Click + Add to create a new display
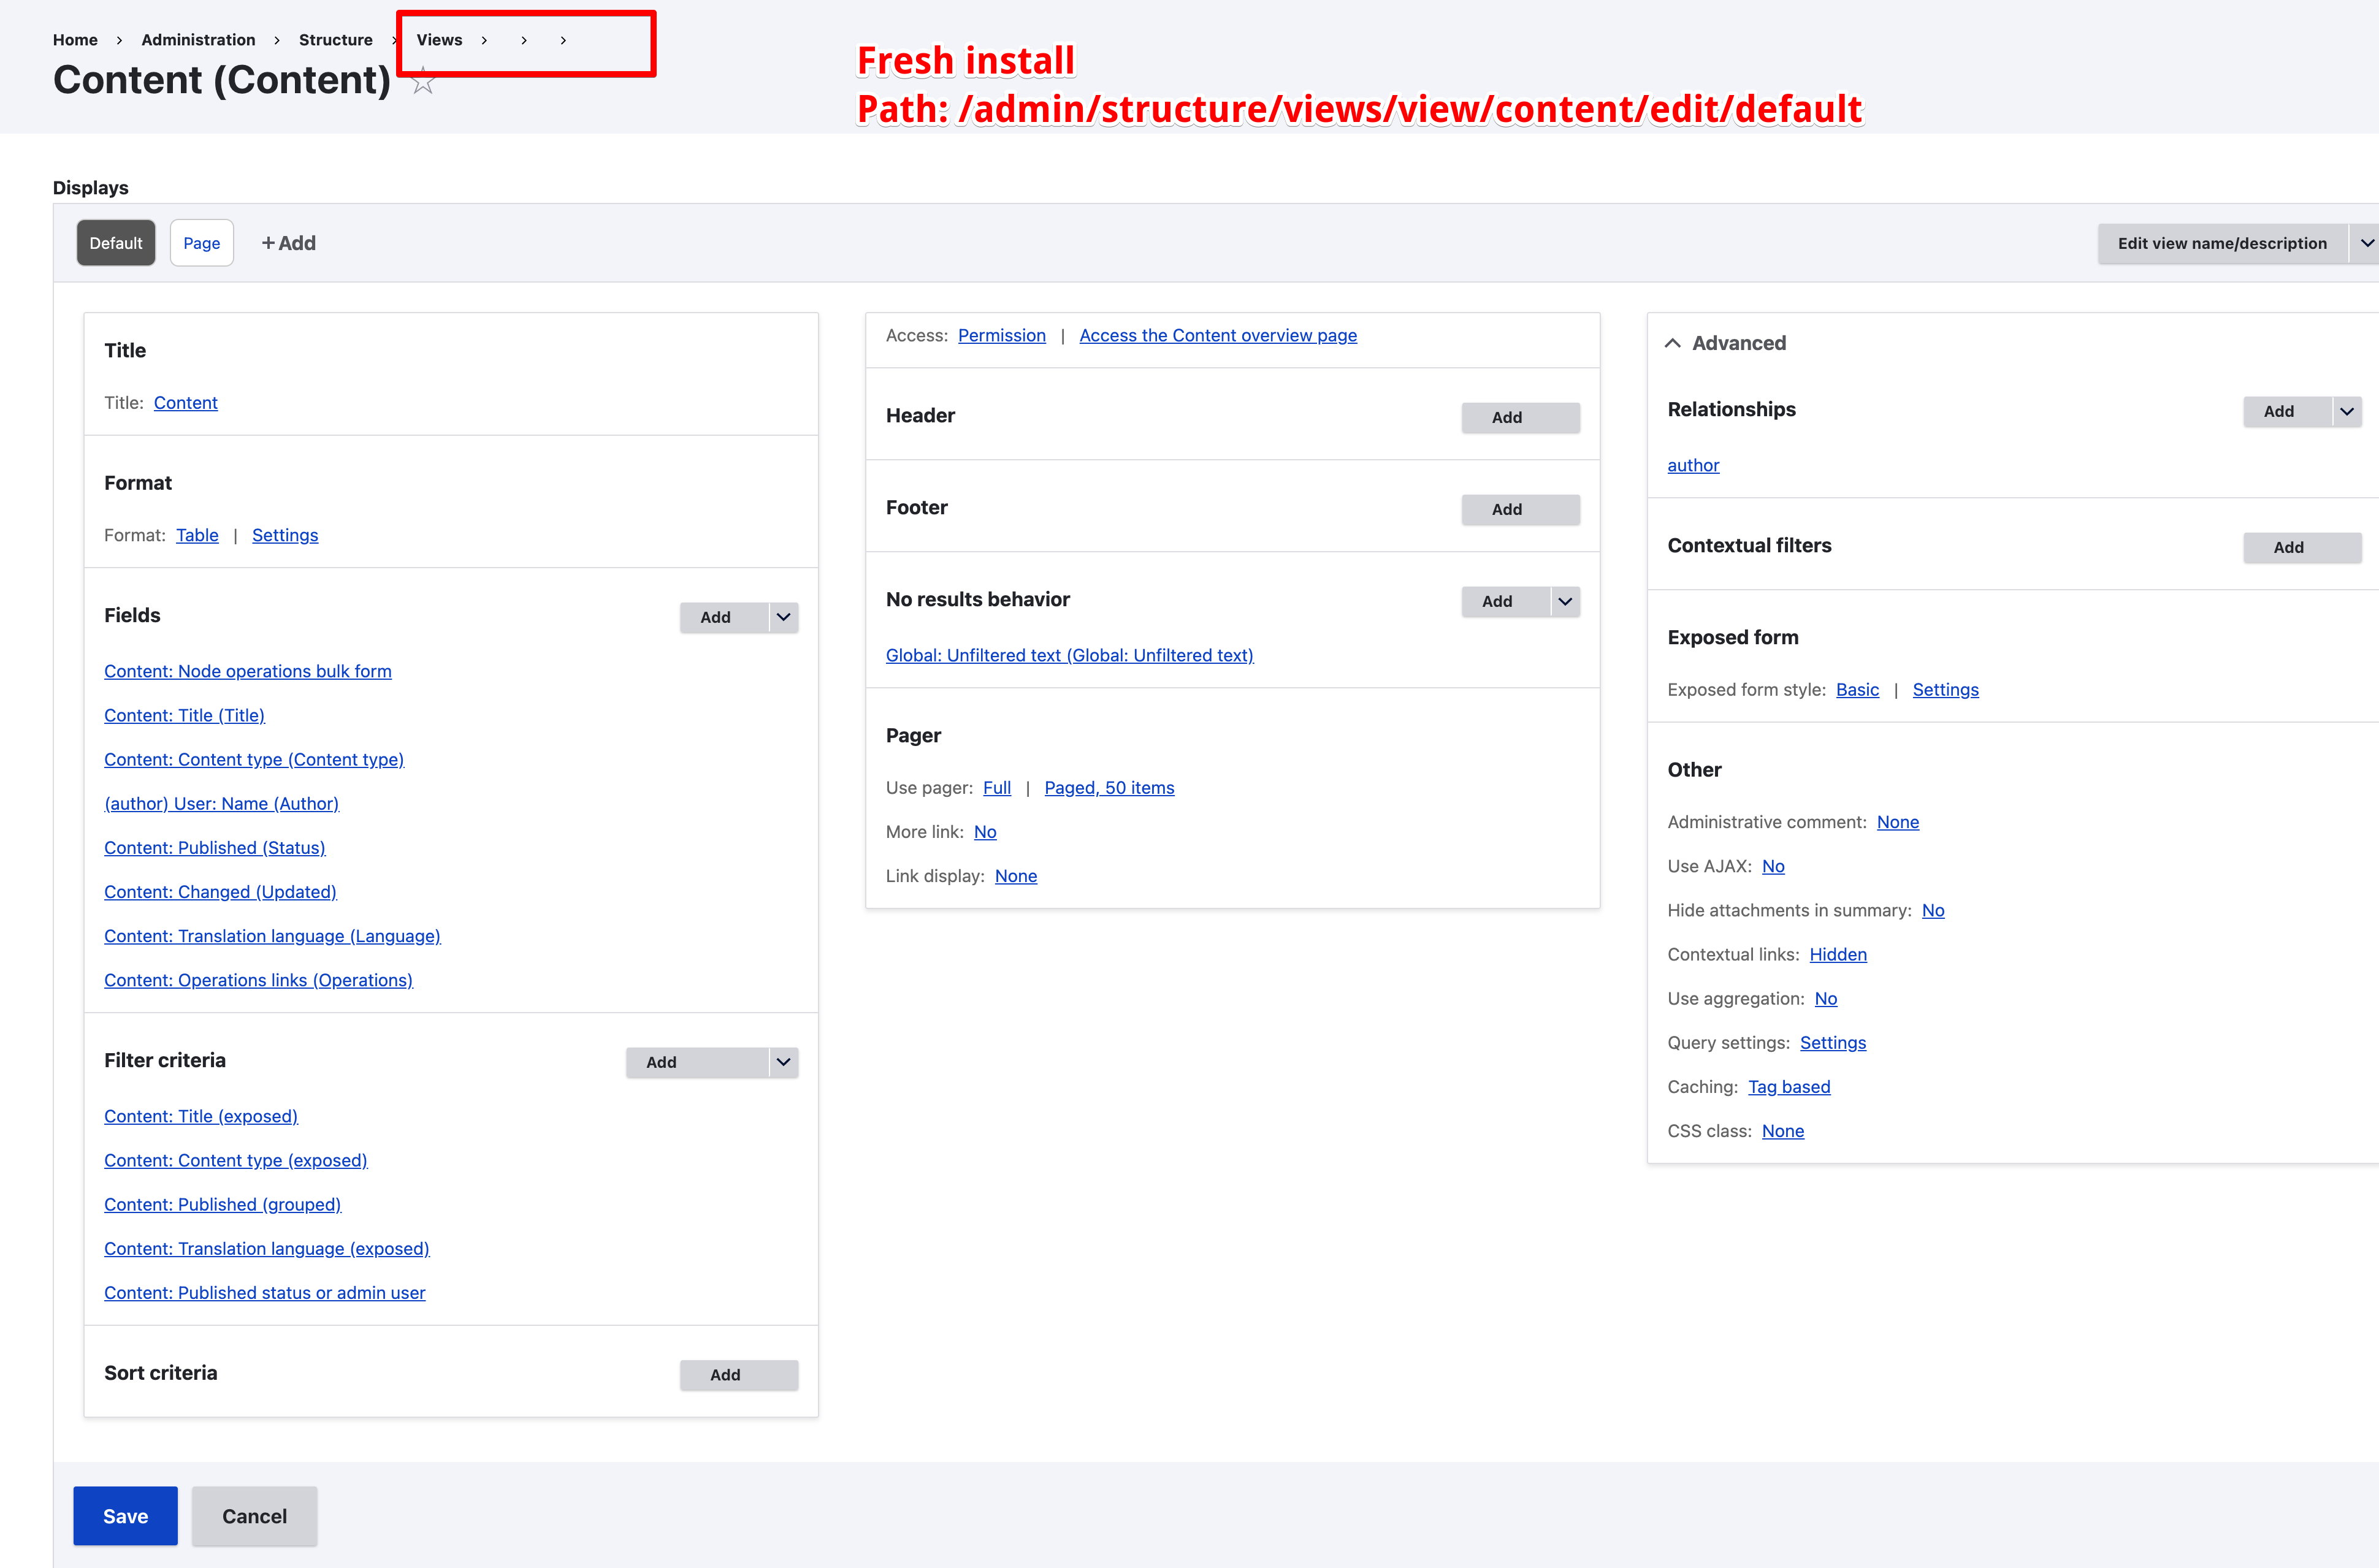This screenshot has width=2379, height=1568. tap(289, 243)
